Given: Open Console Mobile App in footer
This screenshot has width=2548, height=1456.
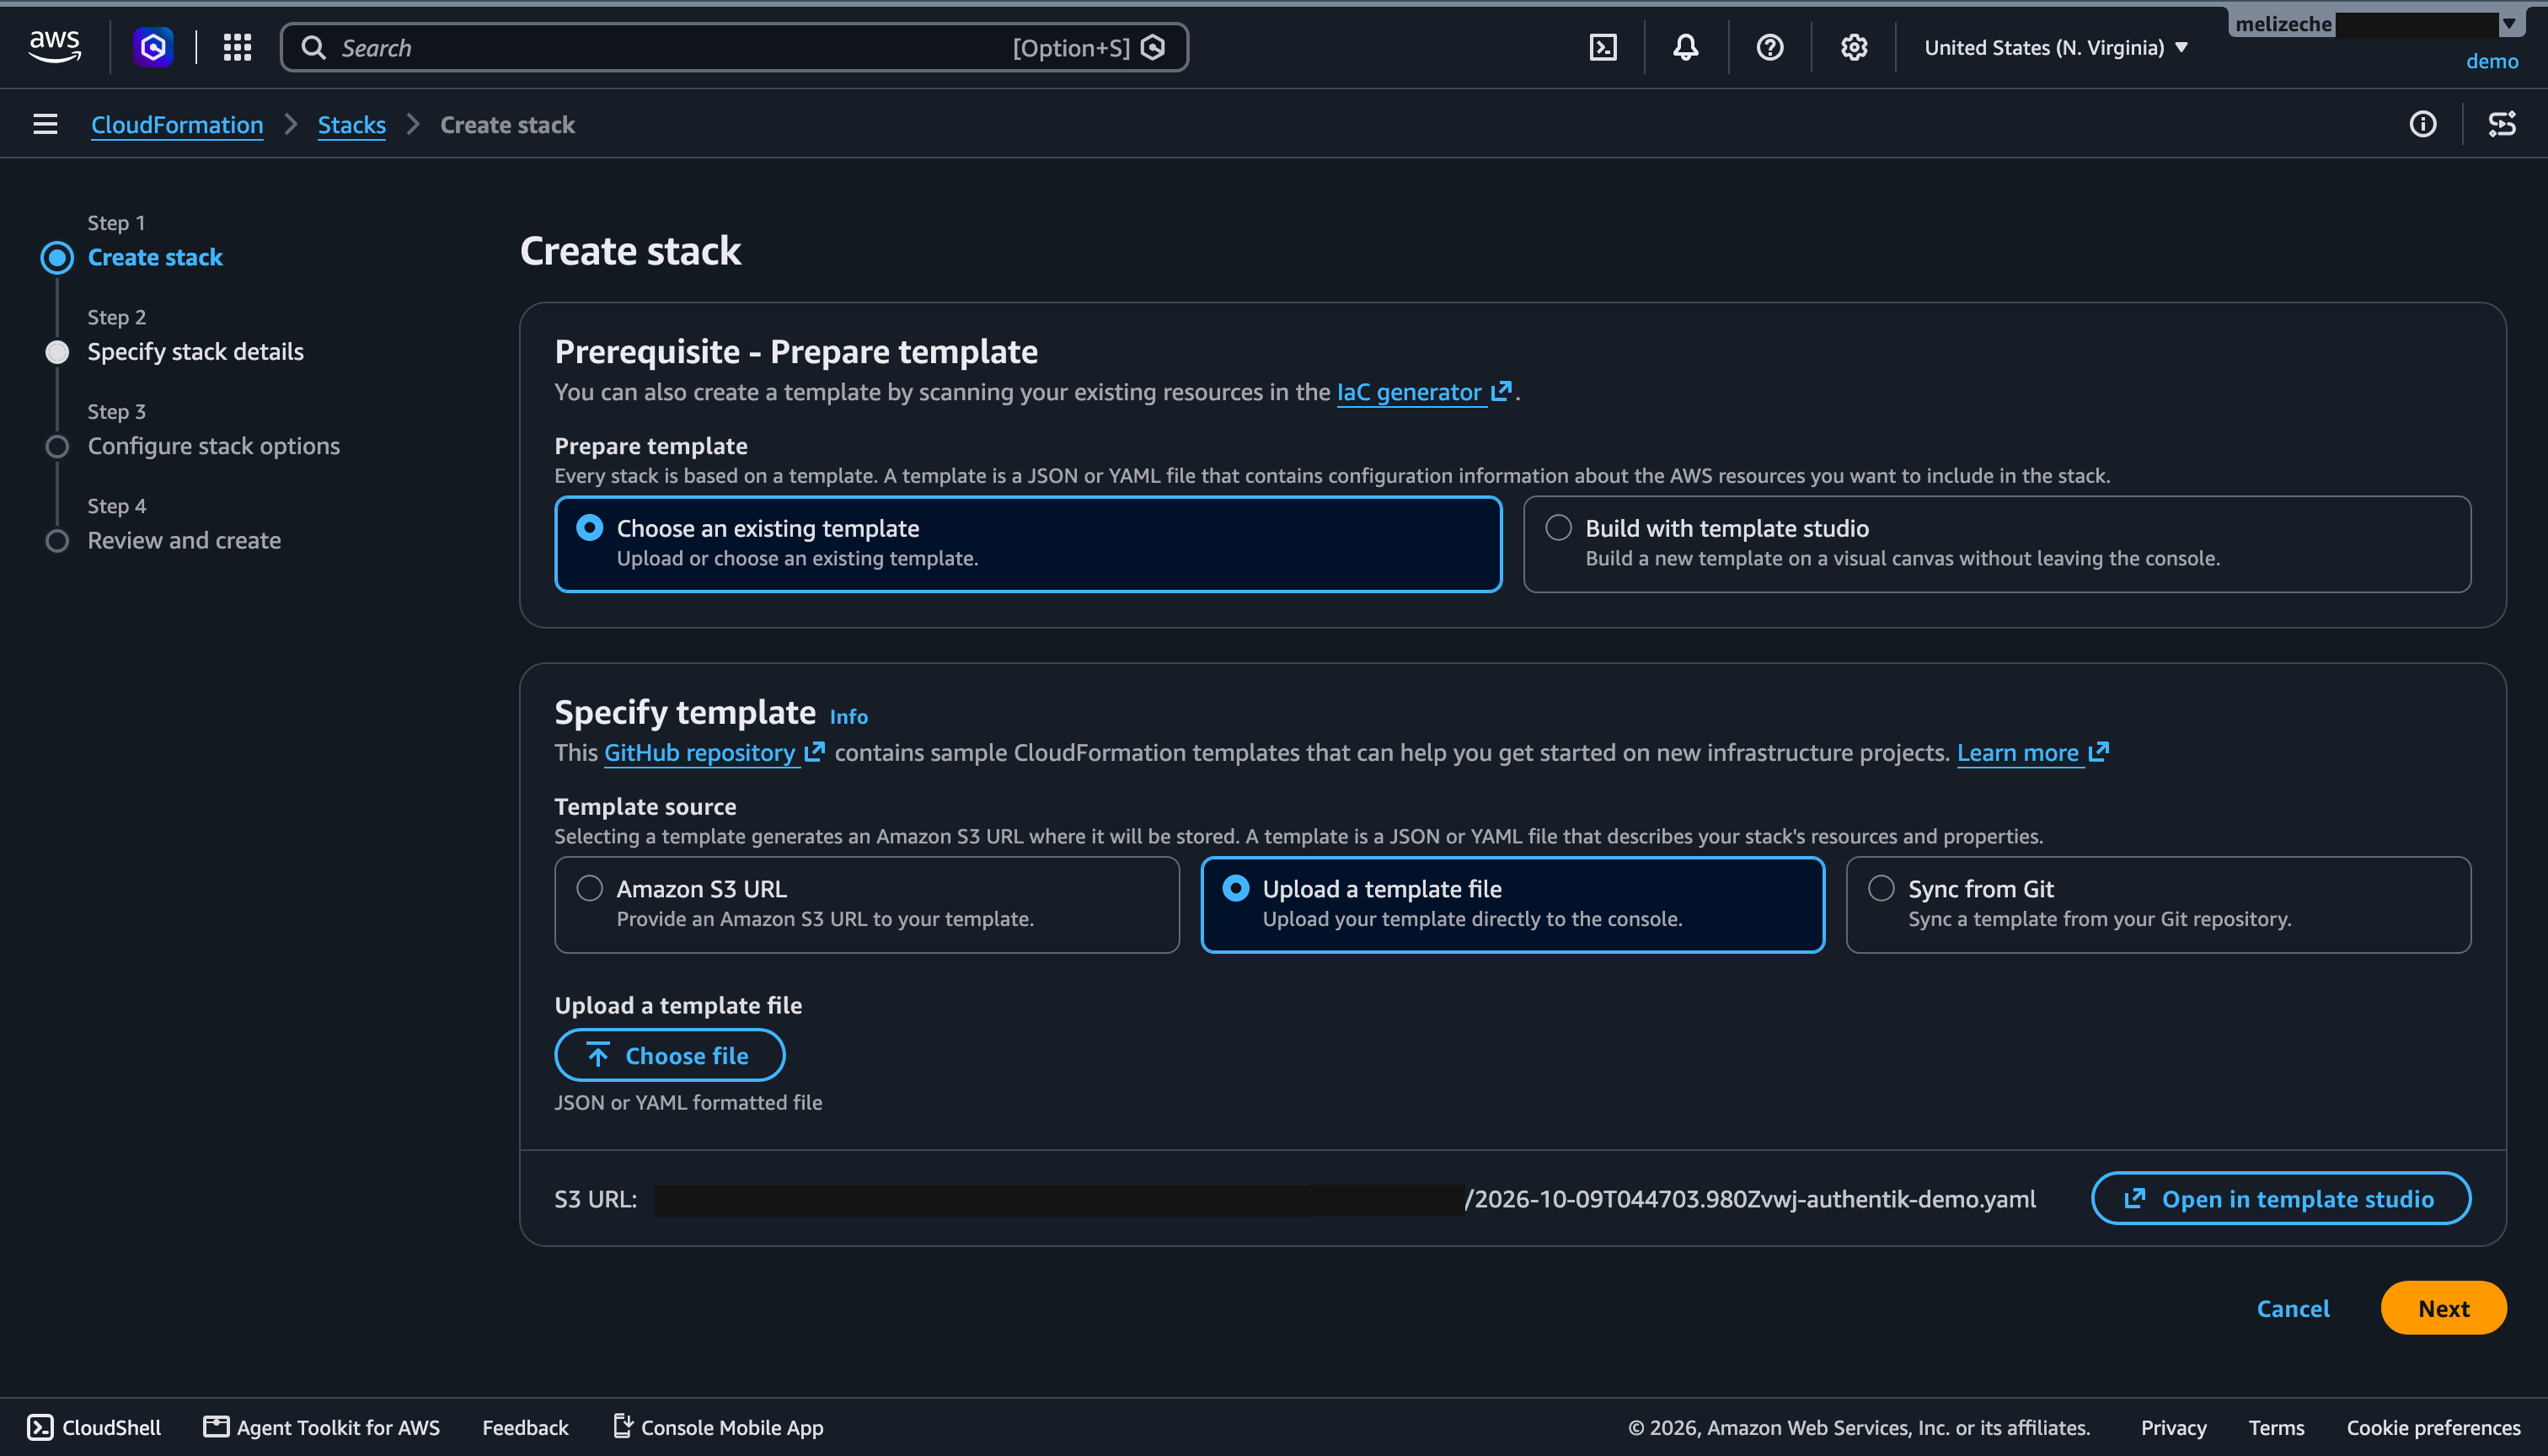Looking at the screenshot, I should [718, 1427].
